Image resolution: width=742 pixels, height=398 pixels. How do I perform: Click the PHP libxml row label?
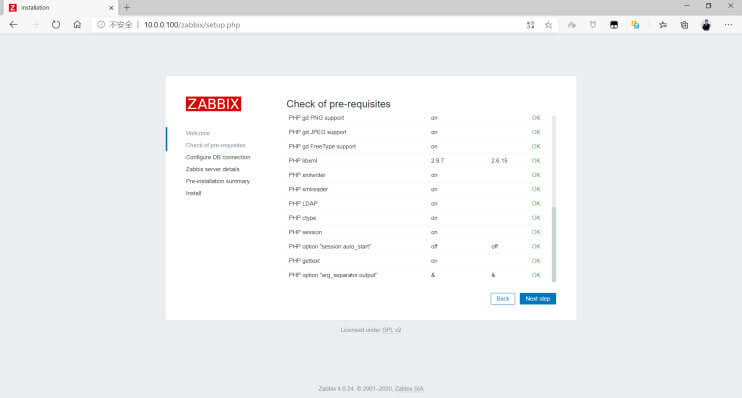point(303,161)
